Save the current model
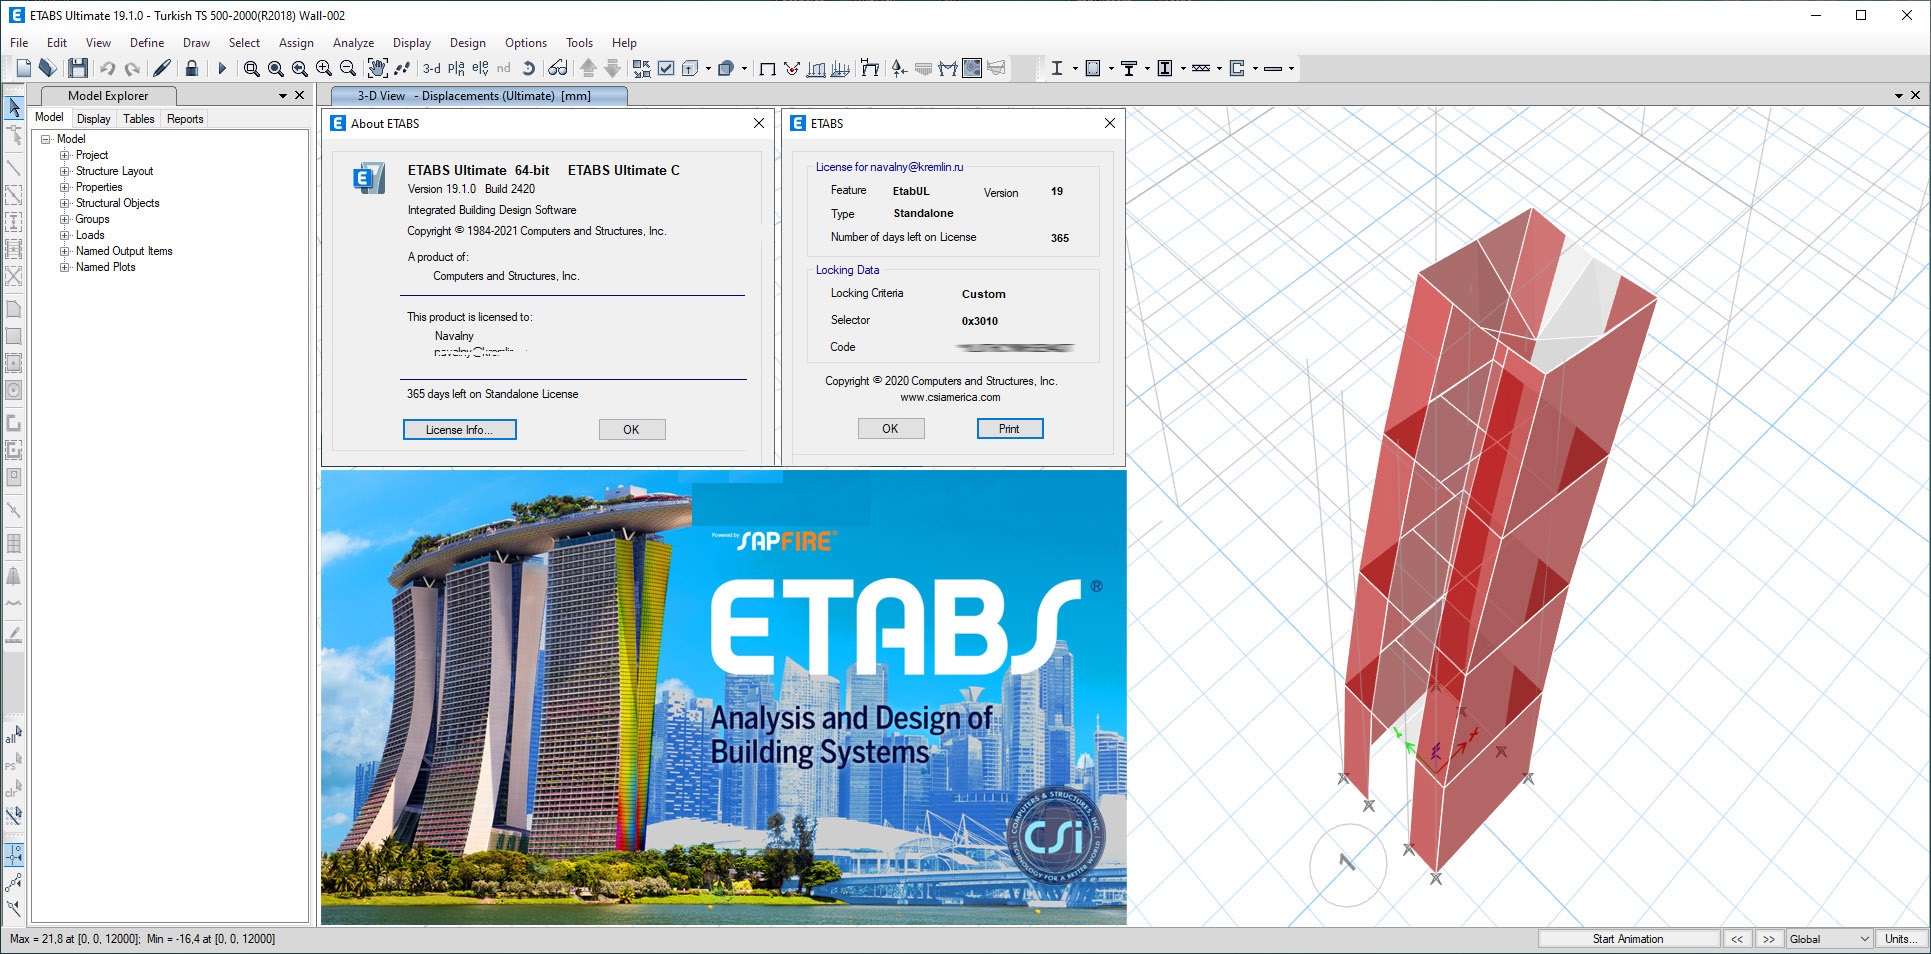This screenshot has height=954, width=1931. 78,68
